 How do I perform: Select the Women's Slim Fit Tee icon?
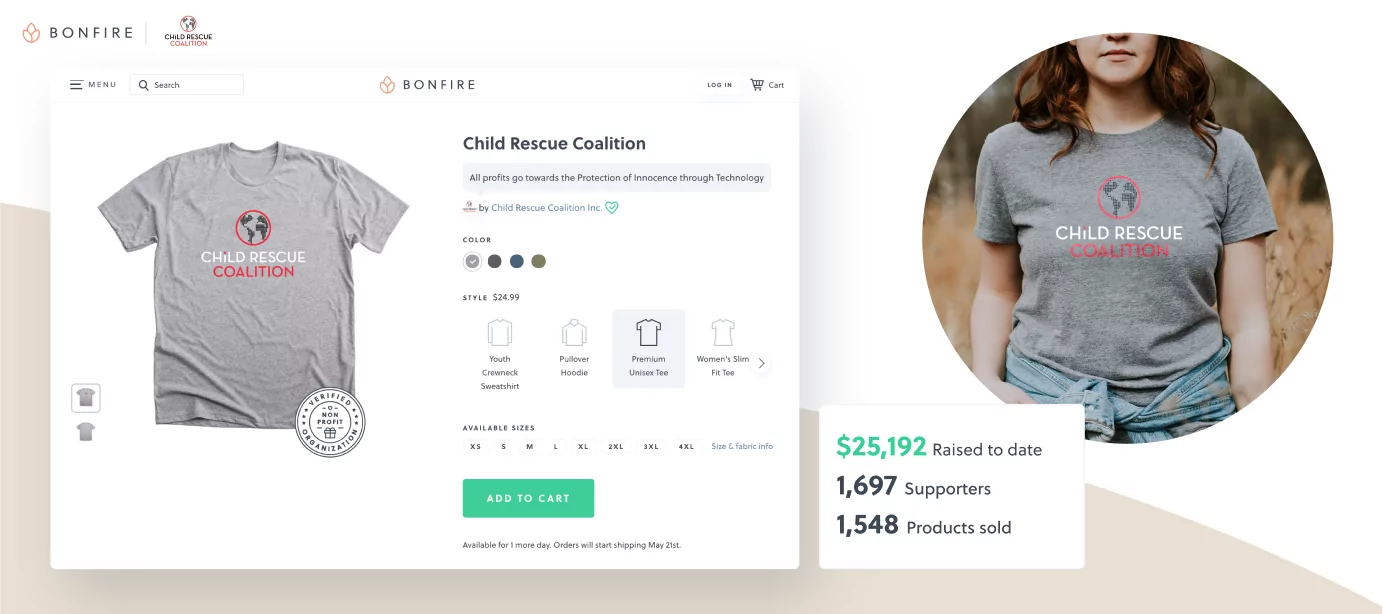(x=722, y=332)
